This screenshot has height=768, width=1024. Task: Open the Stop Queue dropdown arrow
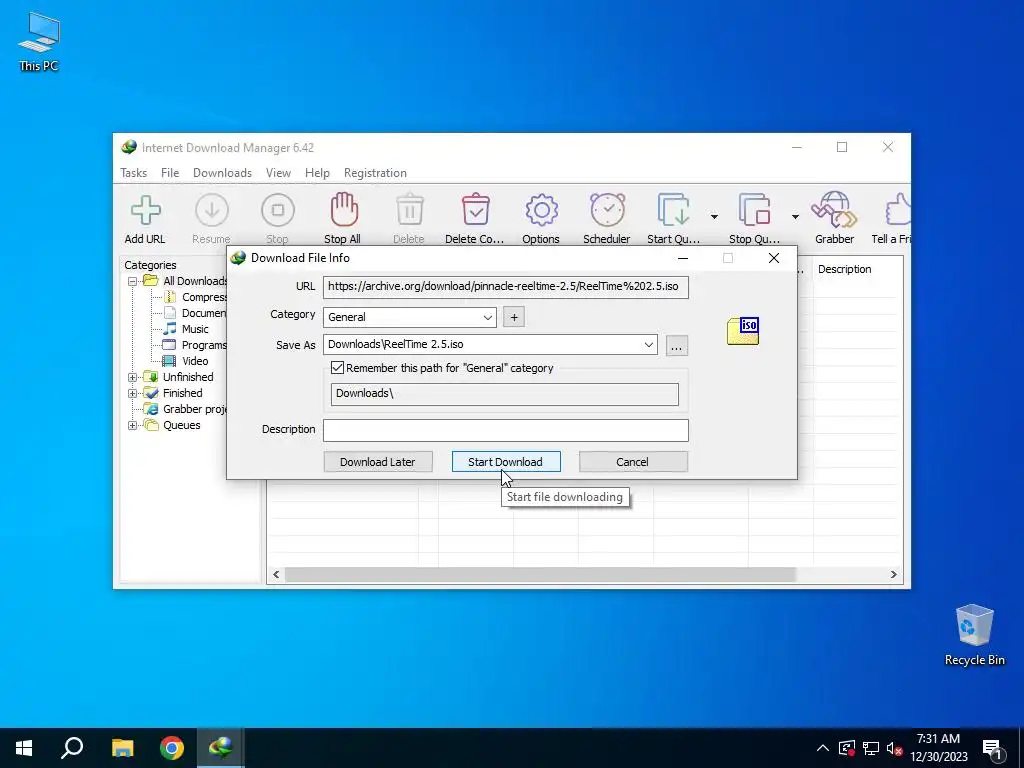click(x=795, y=217)
